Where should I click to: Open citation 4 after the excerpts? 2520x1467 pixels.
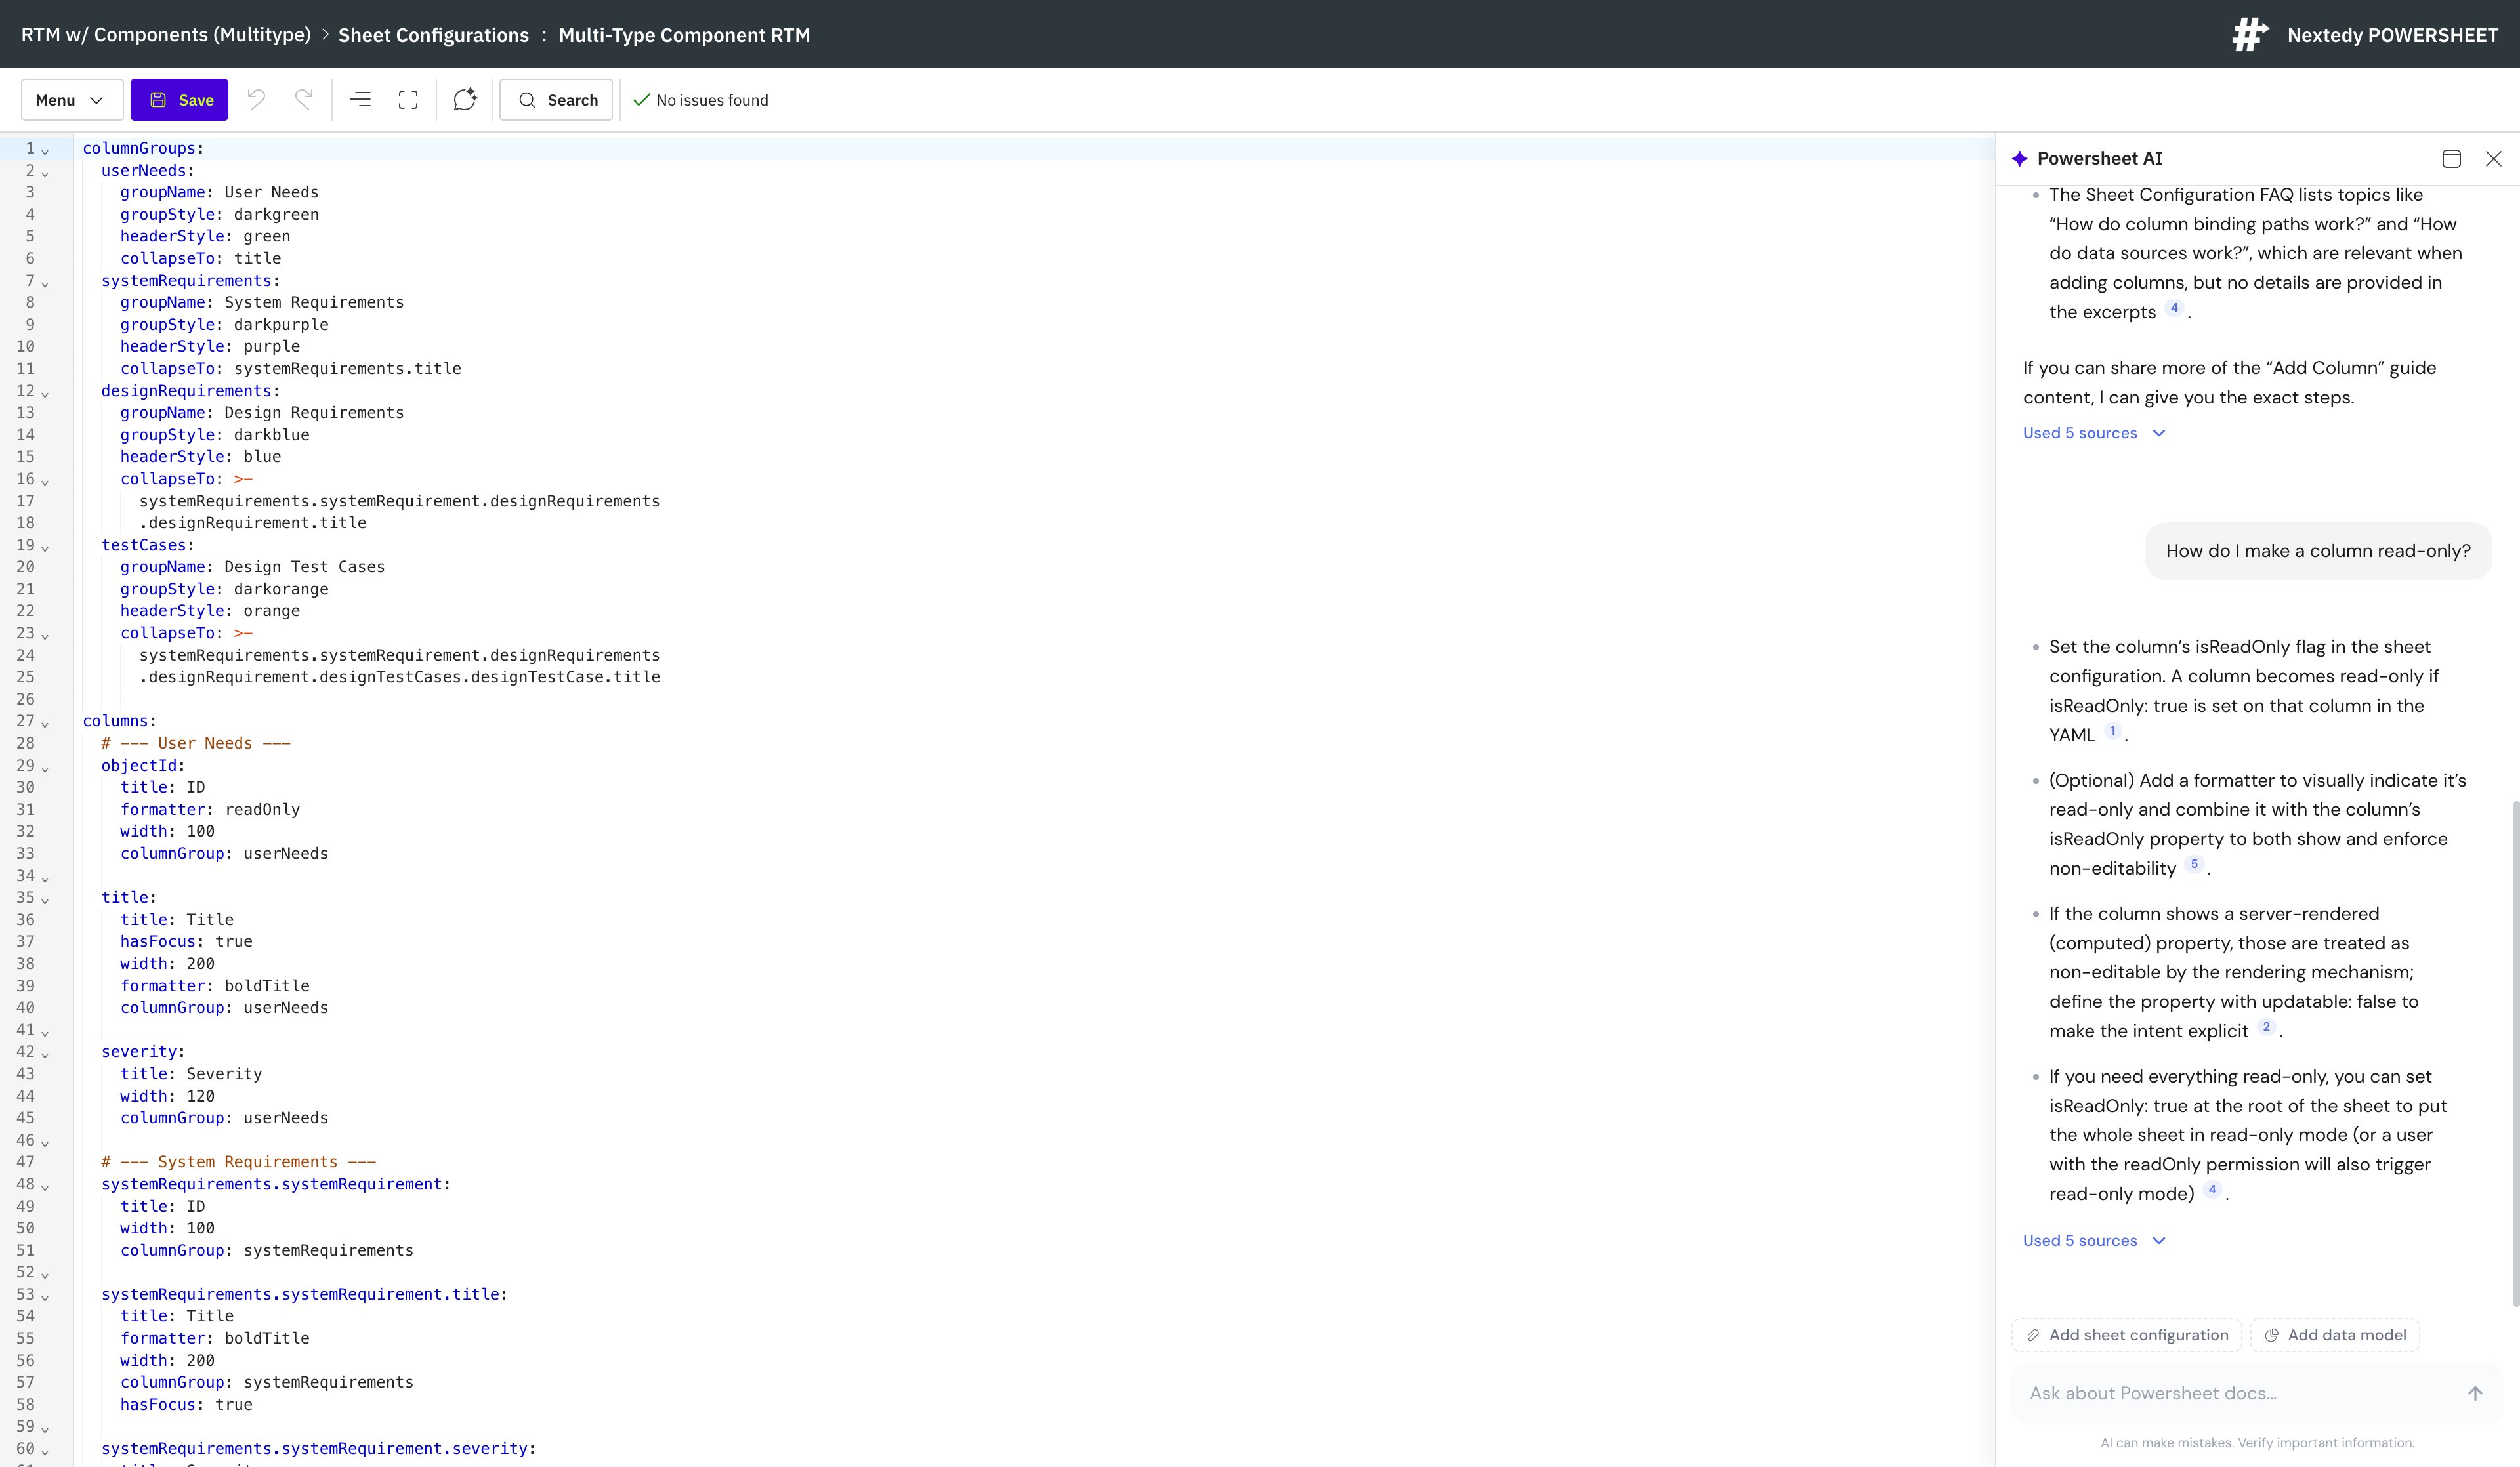click(x=2174, y=308)
